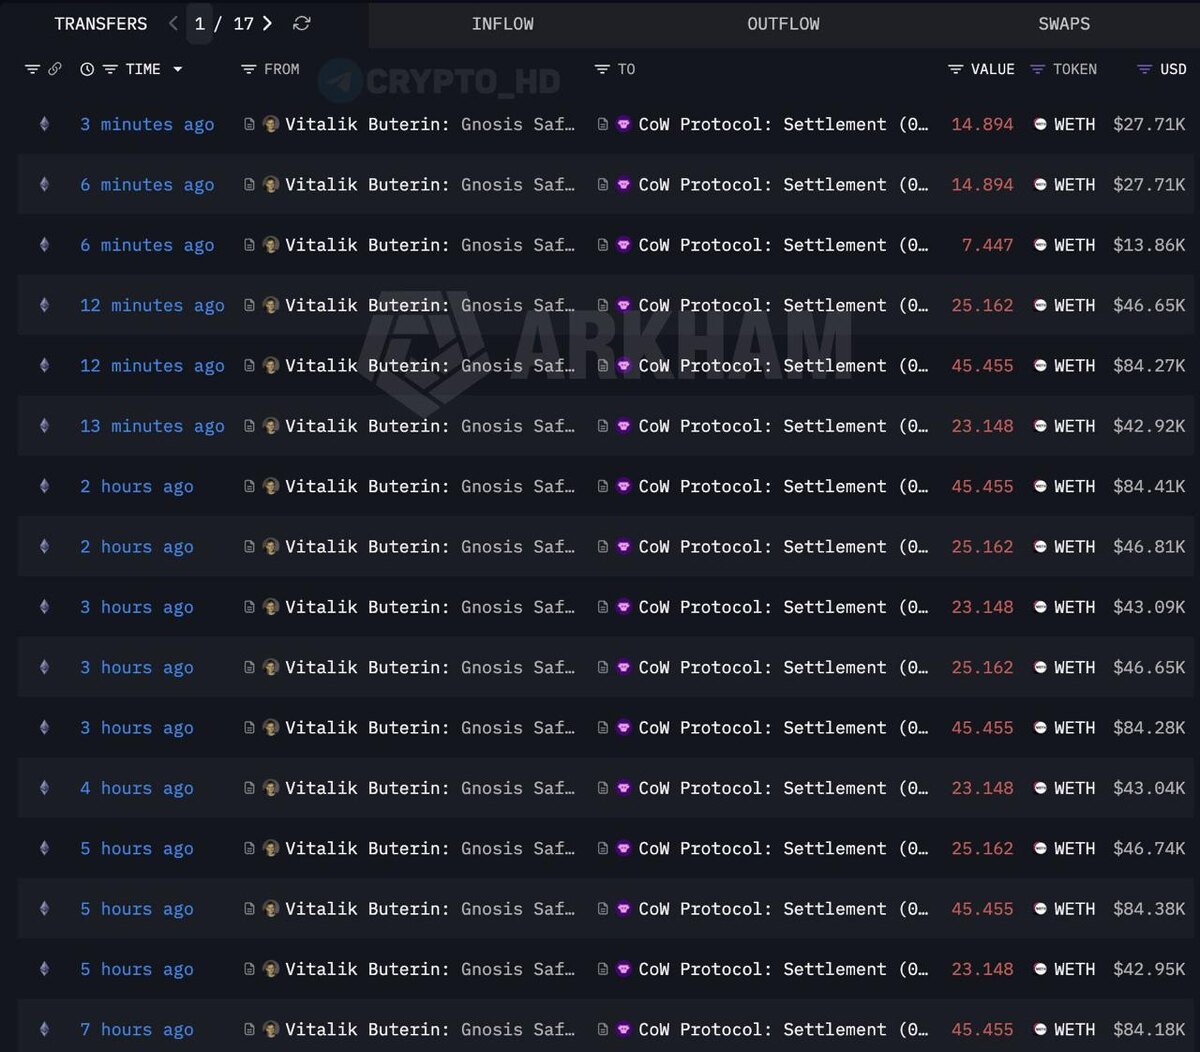Edit the current page number field
The width and height of the screenshot is (1200, 1052).
click(199, 23)
